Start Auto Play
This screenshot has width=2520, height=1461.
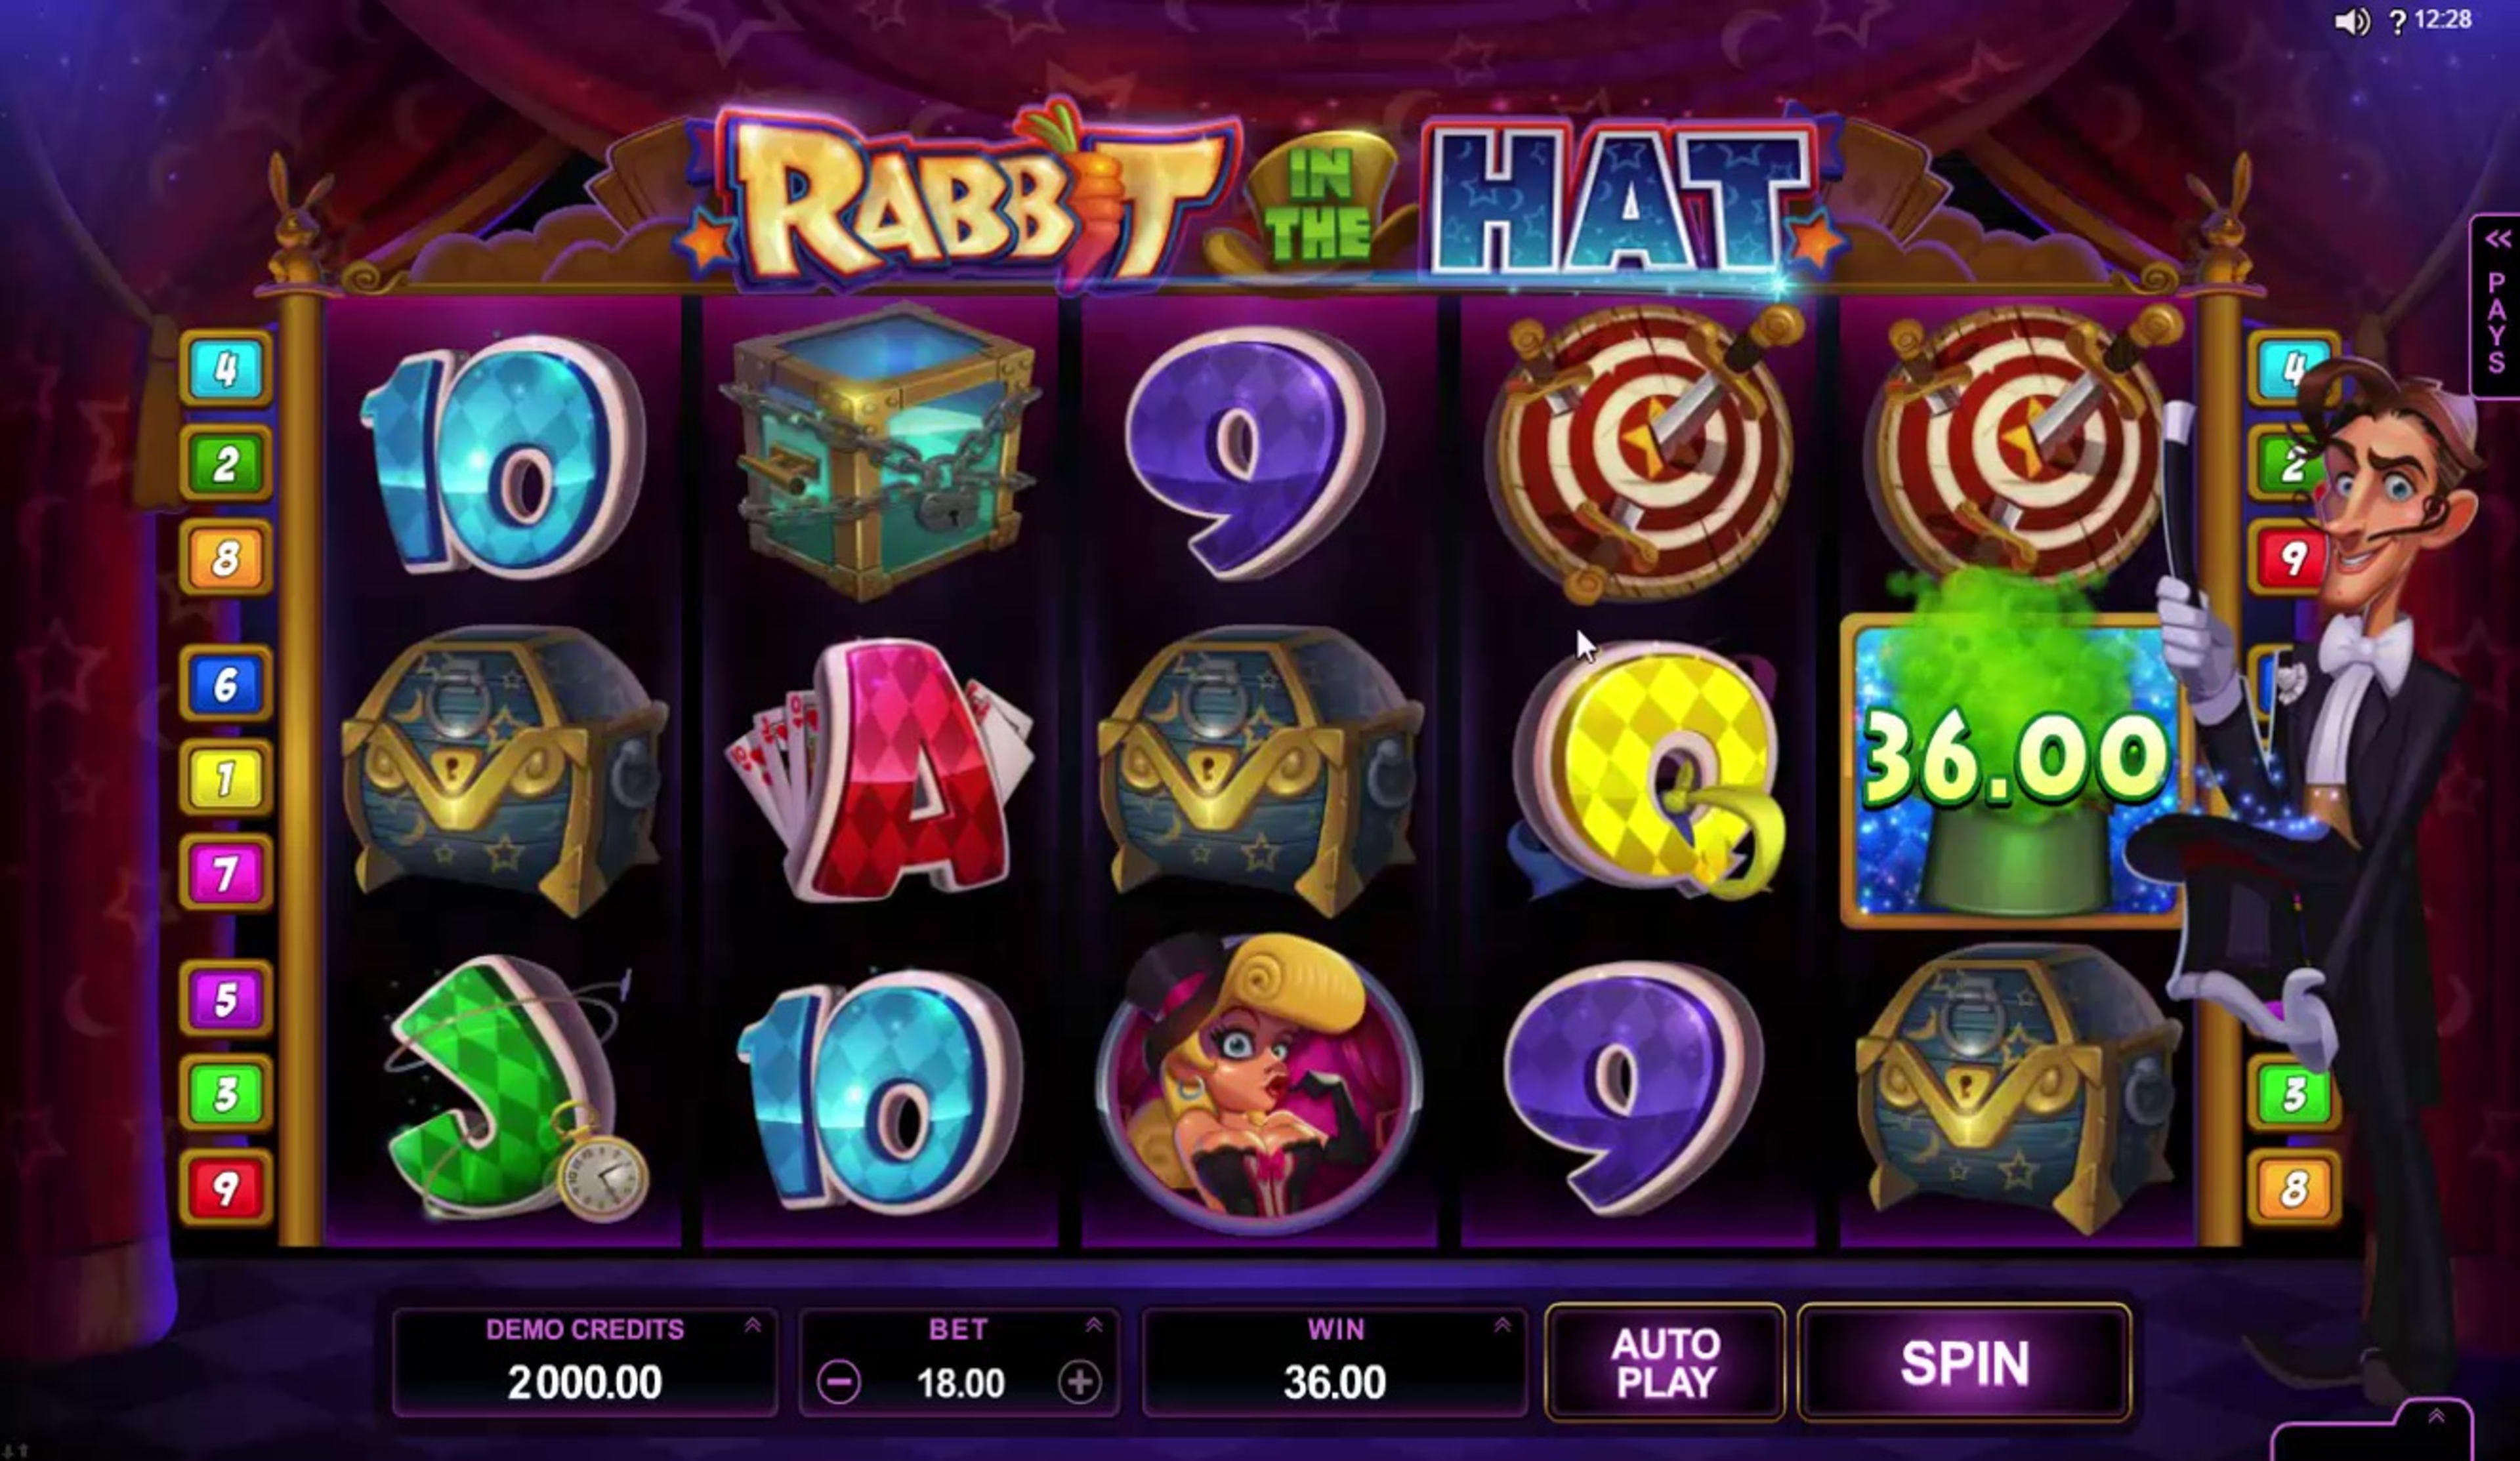click(x=1665, y=1362)
